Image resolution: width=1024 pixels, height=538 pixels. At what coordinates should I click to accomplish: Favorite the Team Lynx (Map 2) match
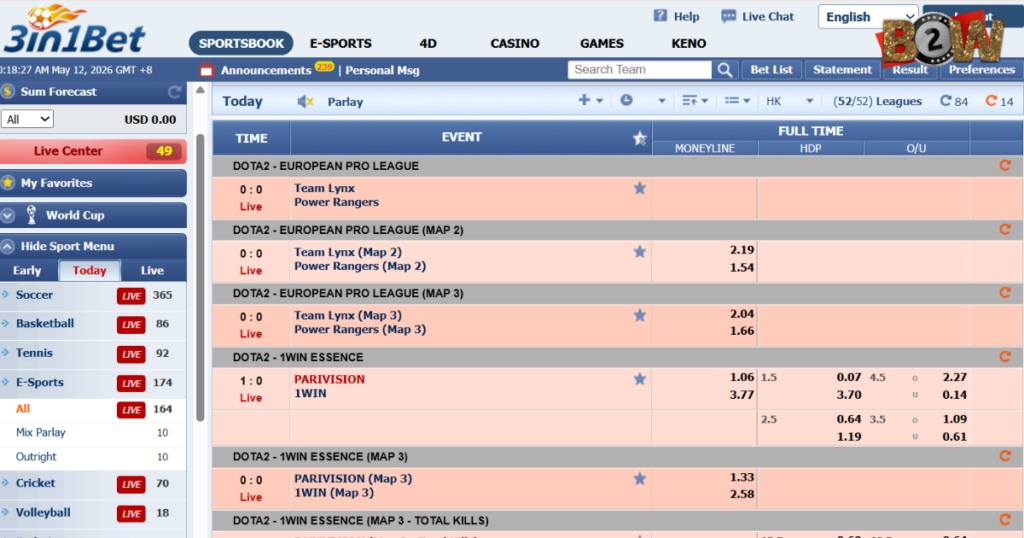pyautogui.click(x=639, y=252)
